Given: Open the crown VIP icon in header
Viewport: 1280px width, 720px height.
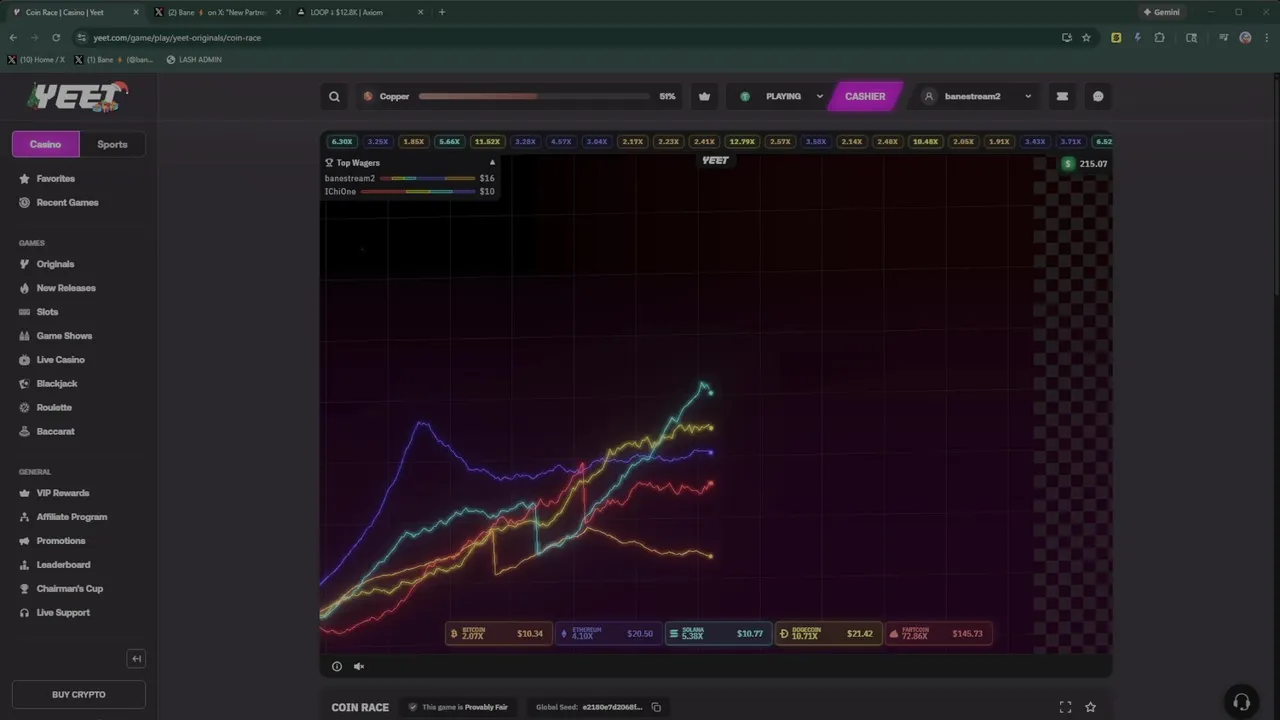Looking at the screenshot, I should tap(704, 97).
